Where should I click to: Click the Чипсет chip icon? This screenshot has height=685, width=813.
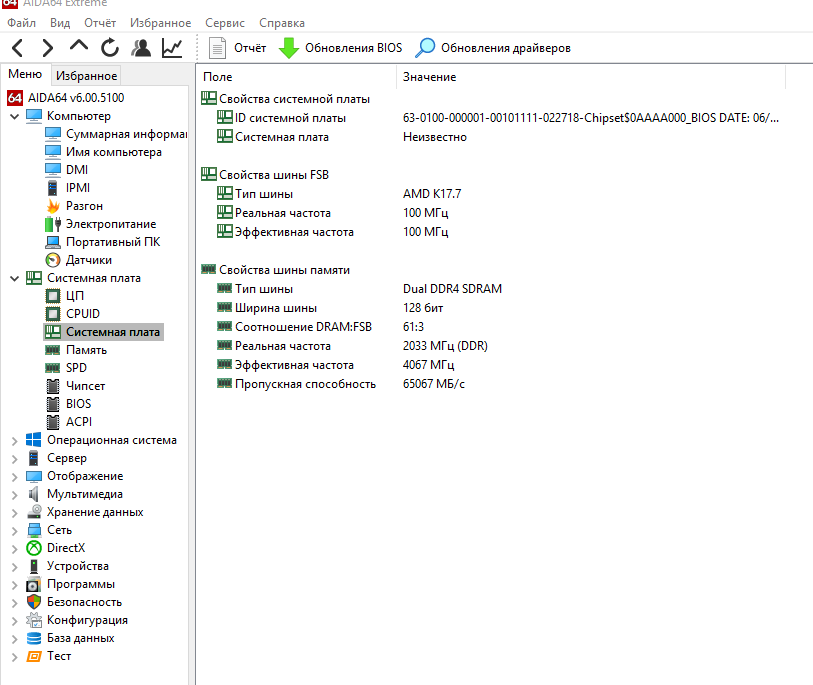click(x=53, y=386)
